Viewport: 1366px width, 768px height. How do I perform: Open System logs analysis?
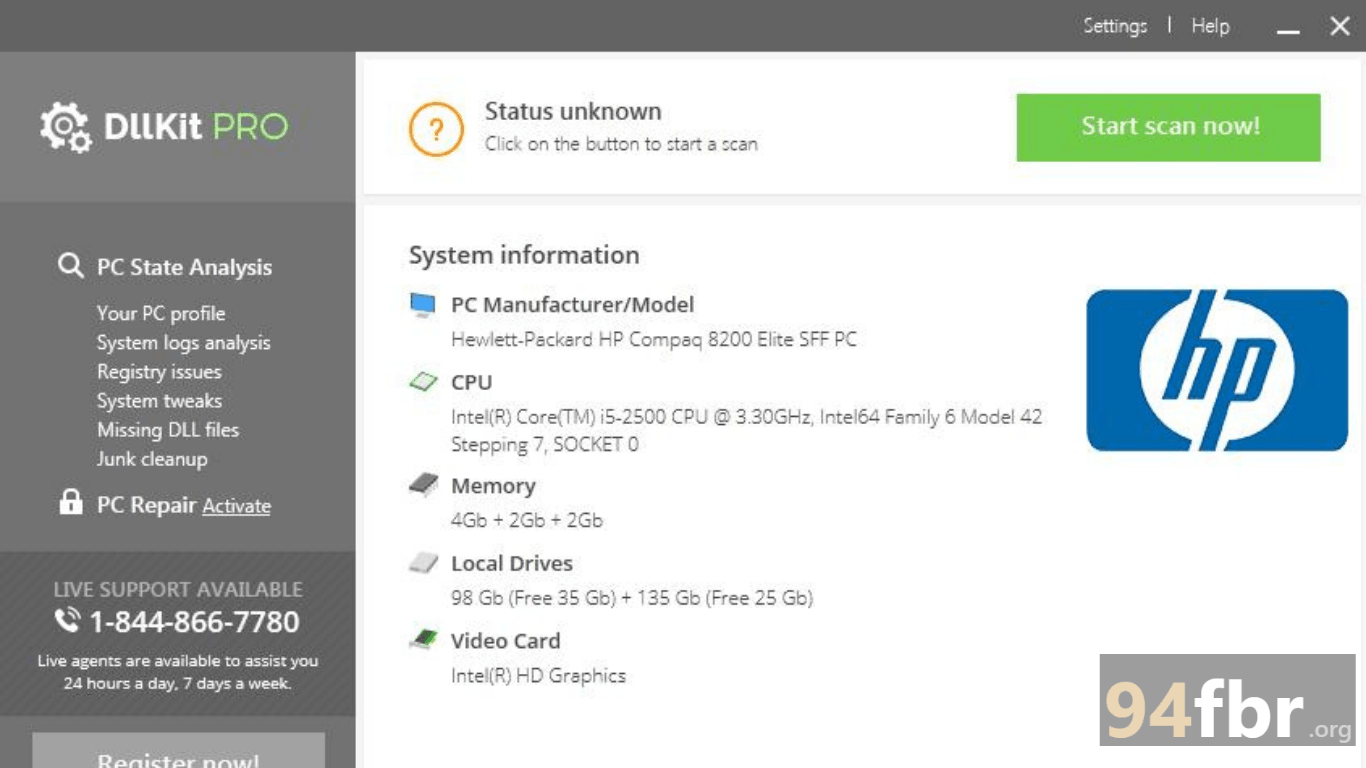[183, 343]
